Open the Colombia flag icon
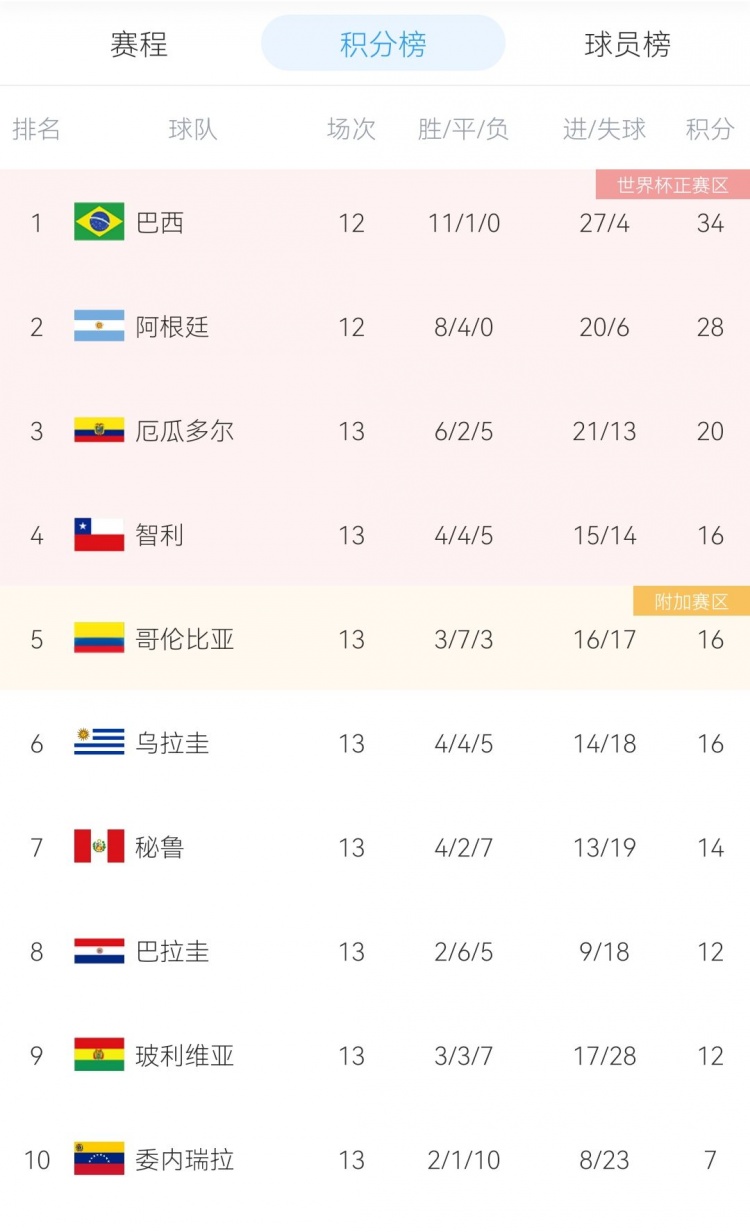The width and height of the screenshot is (750, 1232). coord(99,639)
